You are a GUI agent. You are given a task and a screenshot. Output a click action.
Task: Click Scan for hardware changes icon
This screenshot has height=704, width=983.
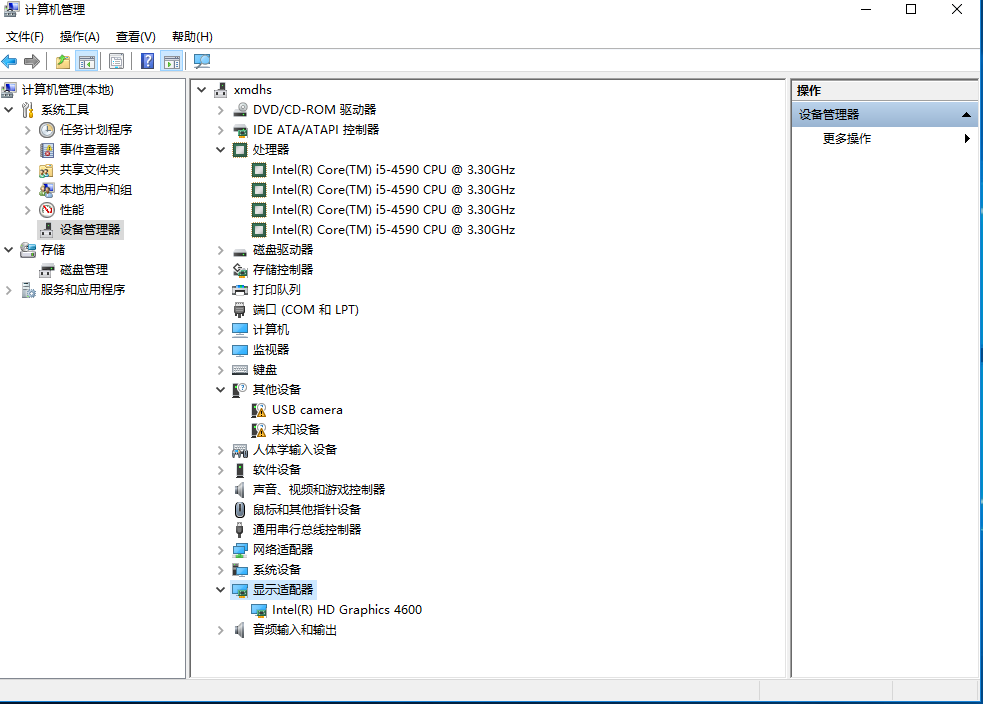tap(202, 61)
